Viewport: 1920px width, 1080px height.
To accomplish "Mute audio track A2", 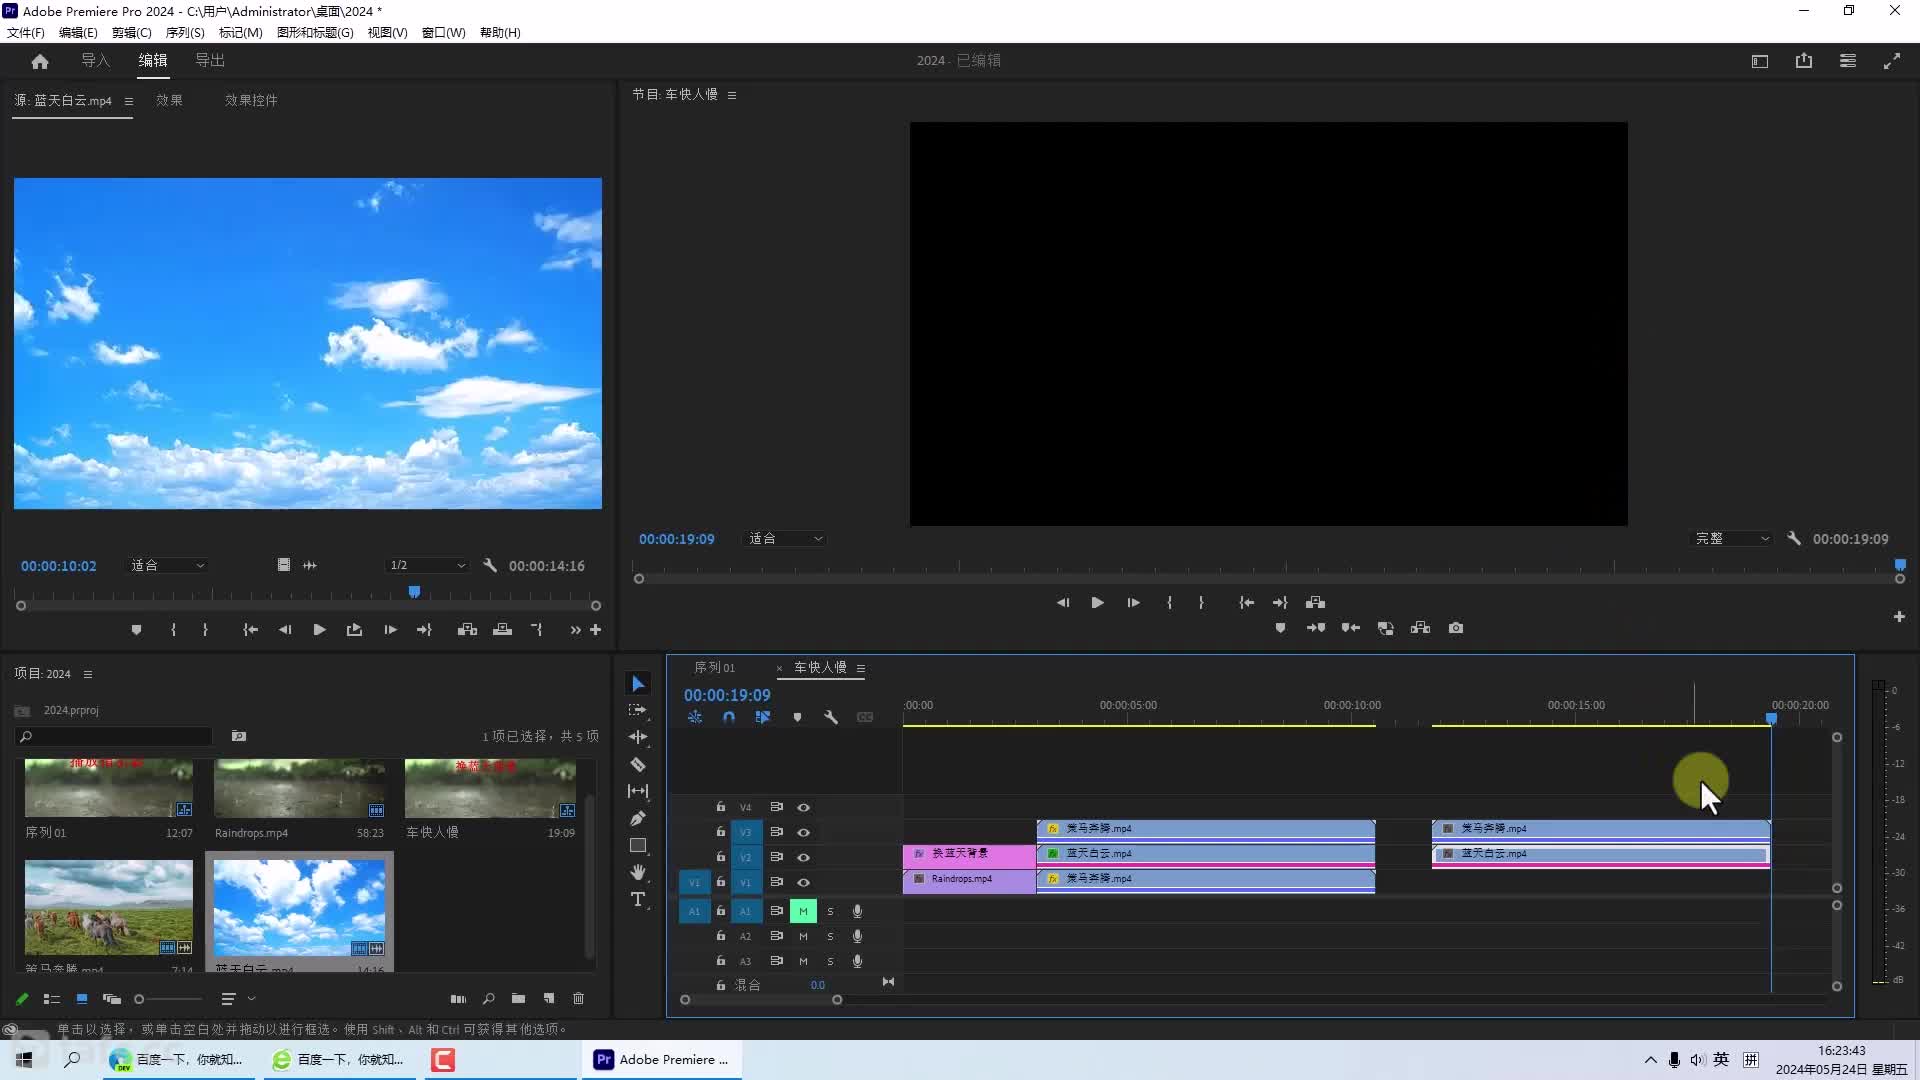I will coord(803,936).
